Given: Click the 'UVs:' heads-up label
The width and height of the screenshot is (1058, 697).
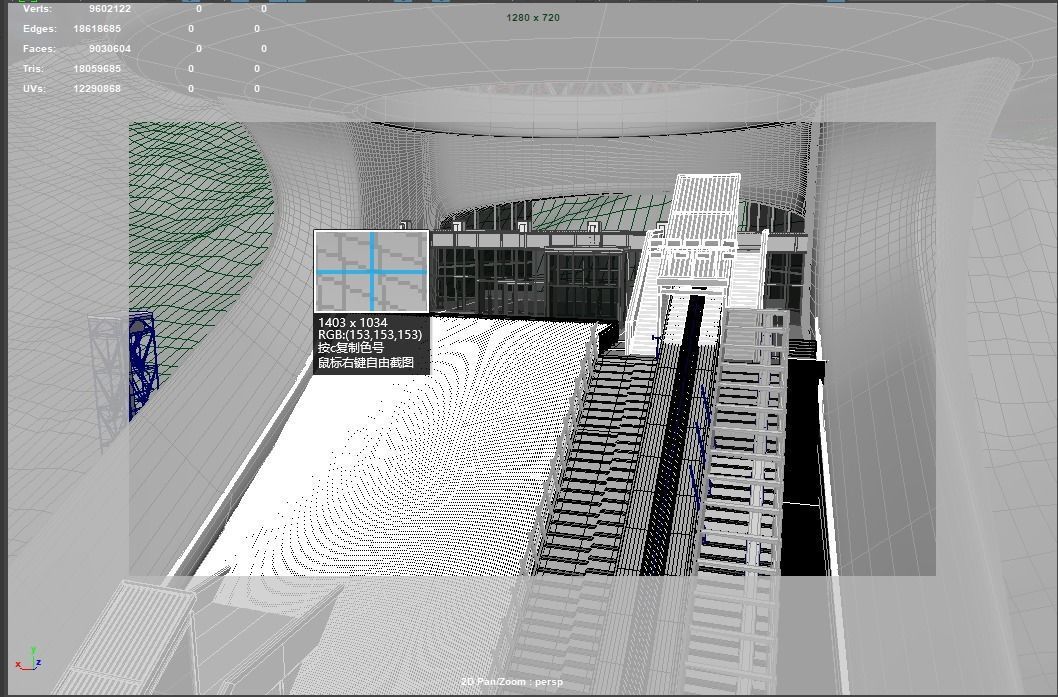Looking at the screenshot, I should tap(34, 88).
